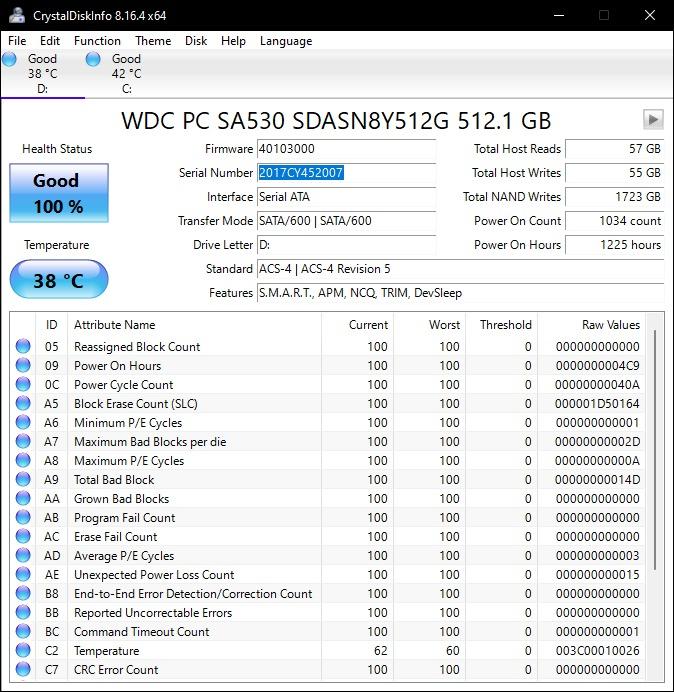Click the status icon for Program Fail Count
The height and width of the screenshot is (692, 674).
tap(23, 517)
